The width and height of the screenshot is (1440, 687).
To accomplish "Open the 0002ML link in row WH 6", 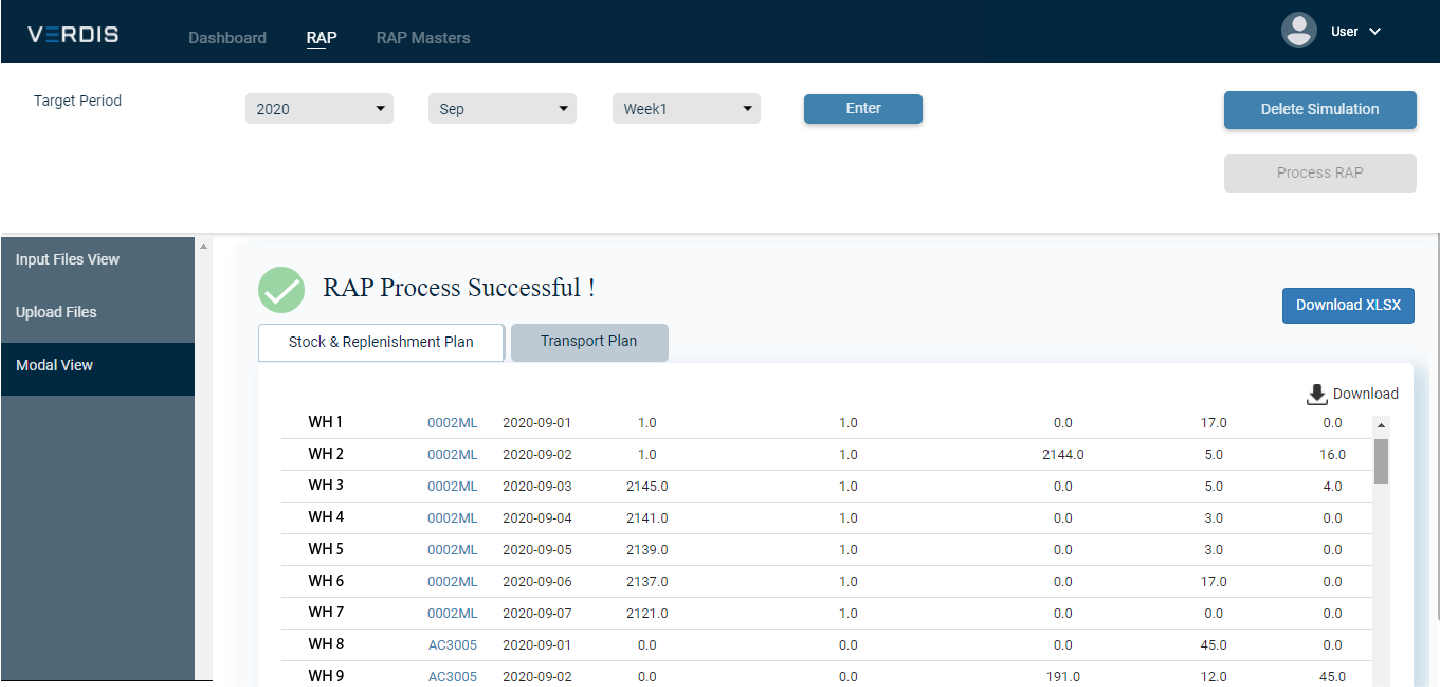I will pyautogui.click(x=452, y=582).
